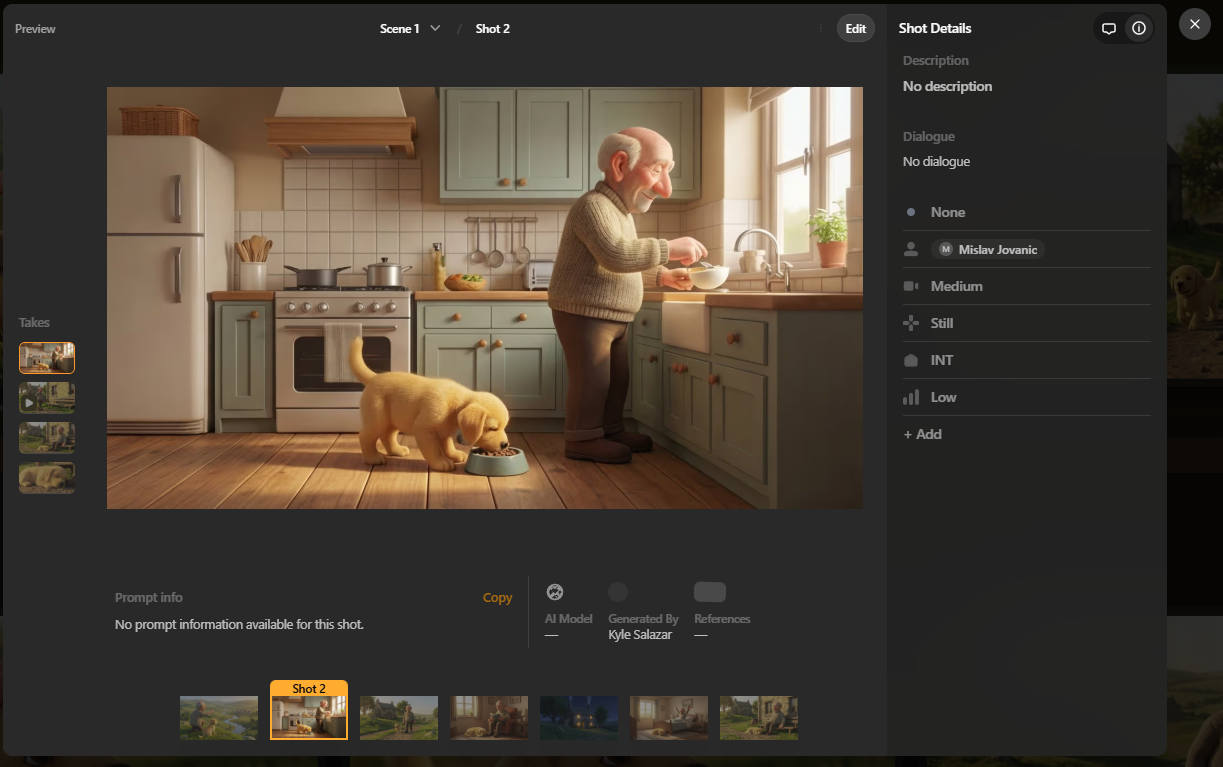Click + Add to add a shot attribute

[x=922, y=433]
